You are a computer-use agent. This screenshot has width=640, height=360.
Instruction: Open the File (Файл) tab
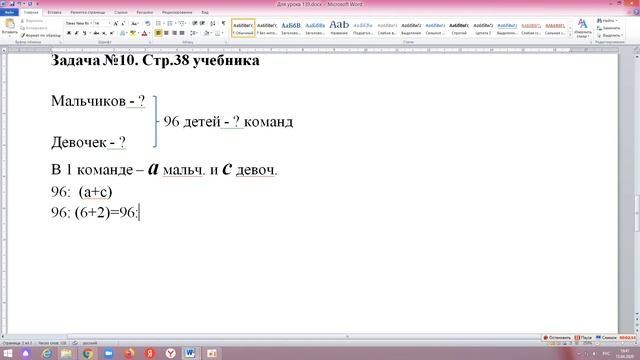(x=9, y=12)
